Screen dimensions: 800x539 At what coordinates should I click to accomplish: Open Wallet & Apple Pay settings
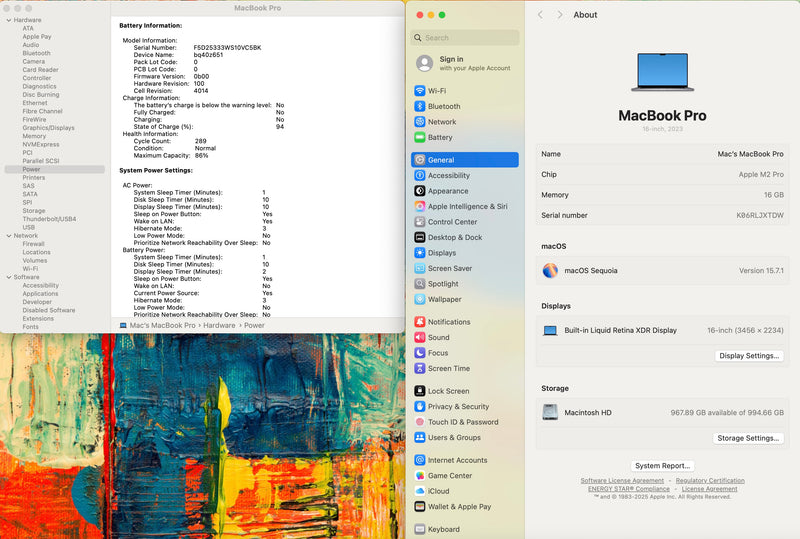459,507
